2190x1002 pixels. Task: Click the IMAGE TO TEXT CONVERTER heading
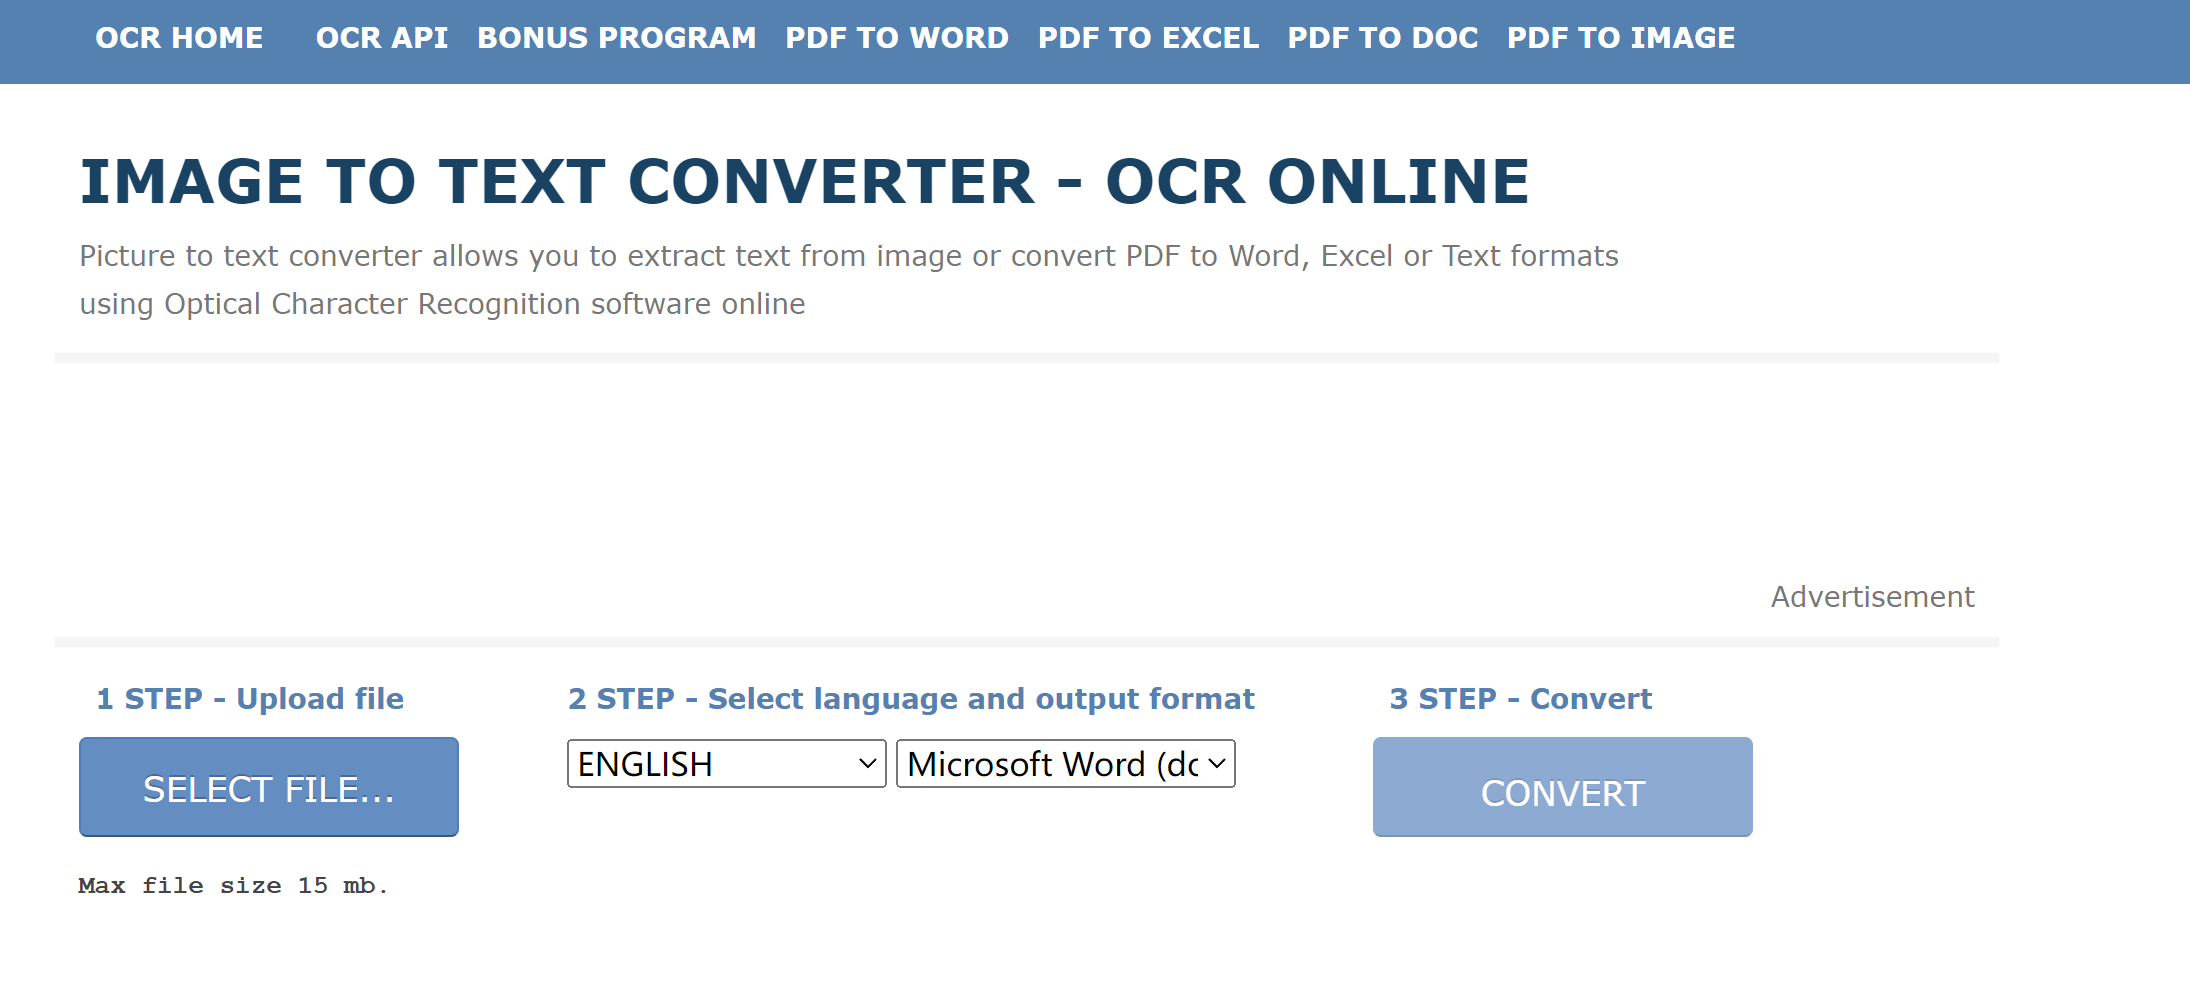coord(804,181)
